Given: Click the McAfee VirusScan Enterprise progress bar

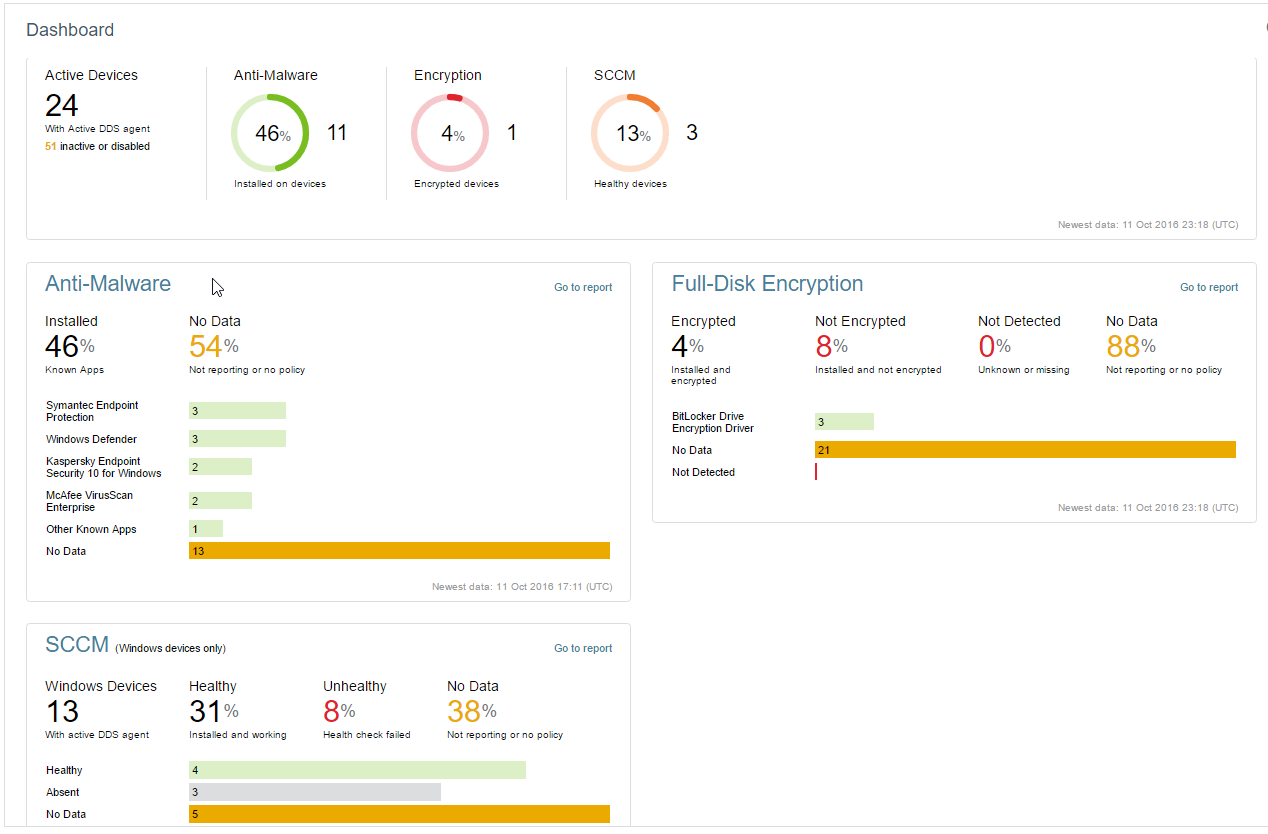Looking at the screenshot, I should [221, 500].
